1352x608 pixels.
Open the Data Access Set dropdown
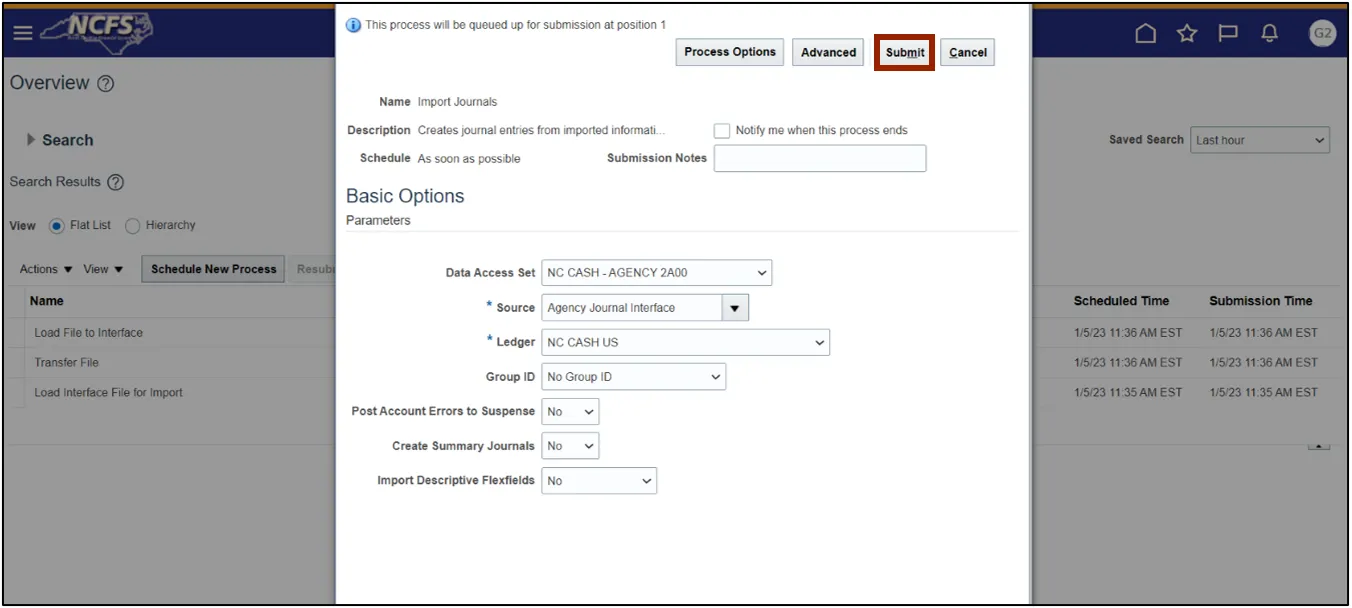pos(656,273)
